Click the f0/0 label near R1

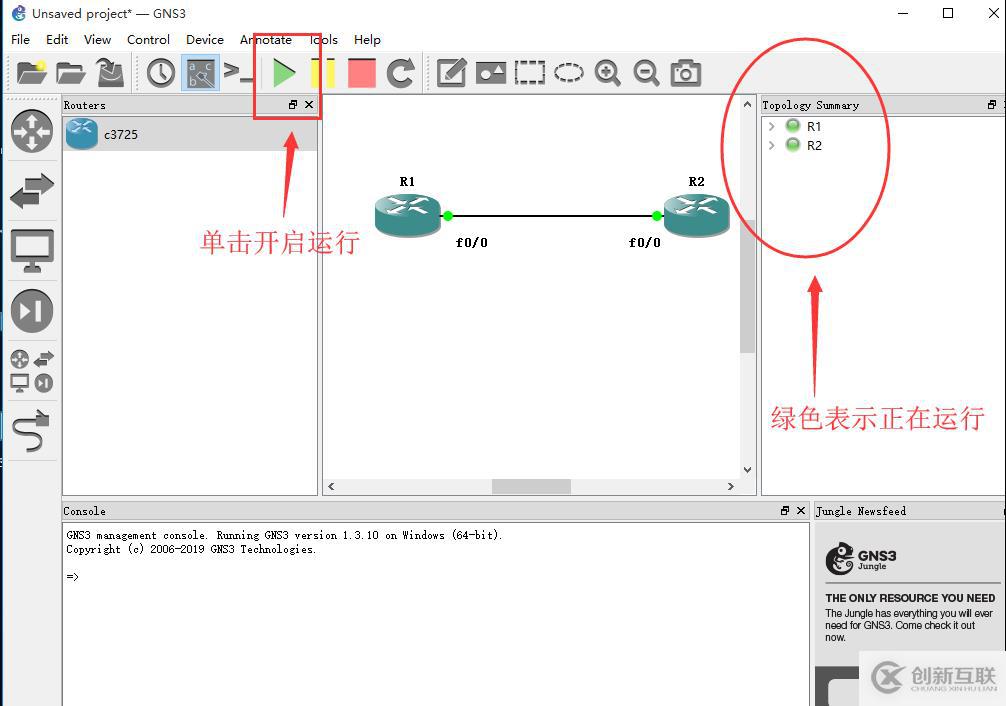tap(472, 243)
